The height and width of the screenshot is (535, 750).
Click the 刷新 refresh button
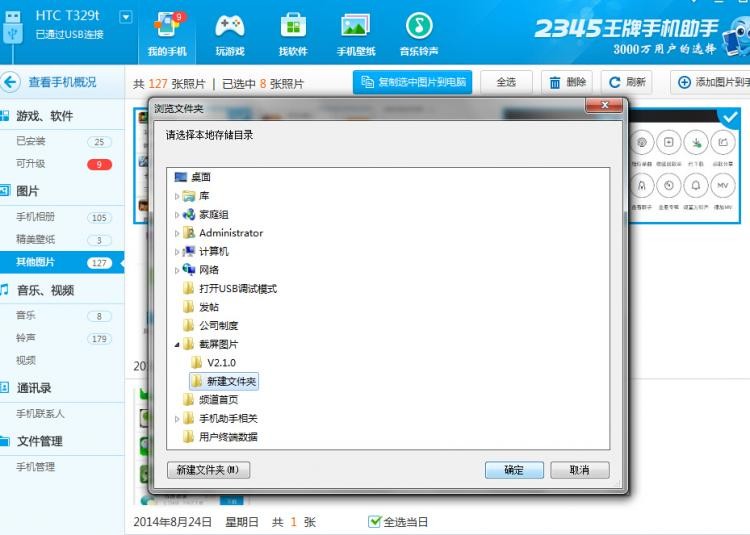(x=626, y=82)
